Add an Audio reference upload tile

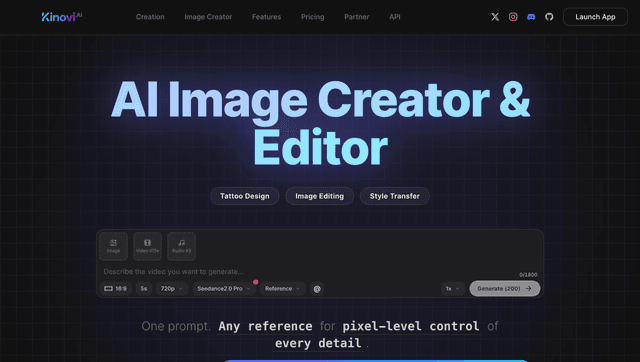(181, 247)
